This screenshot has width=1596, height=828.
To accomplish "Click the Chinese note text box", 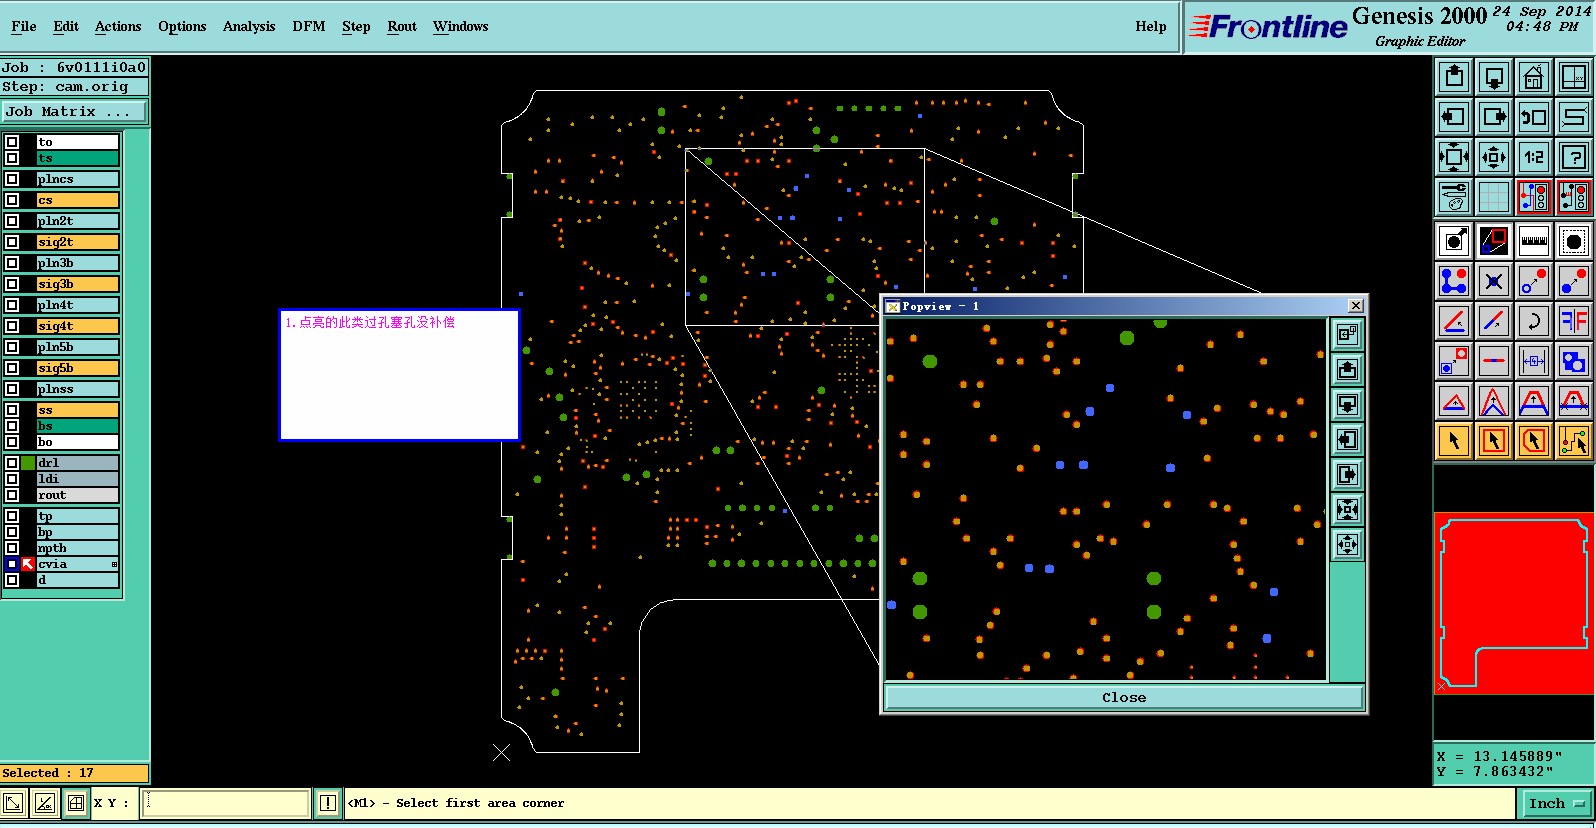I will (x=400, y=375).
